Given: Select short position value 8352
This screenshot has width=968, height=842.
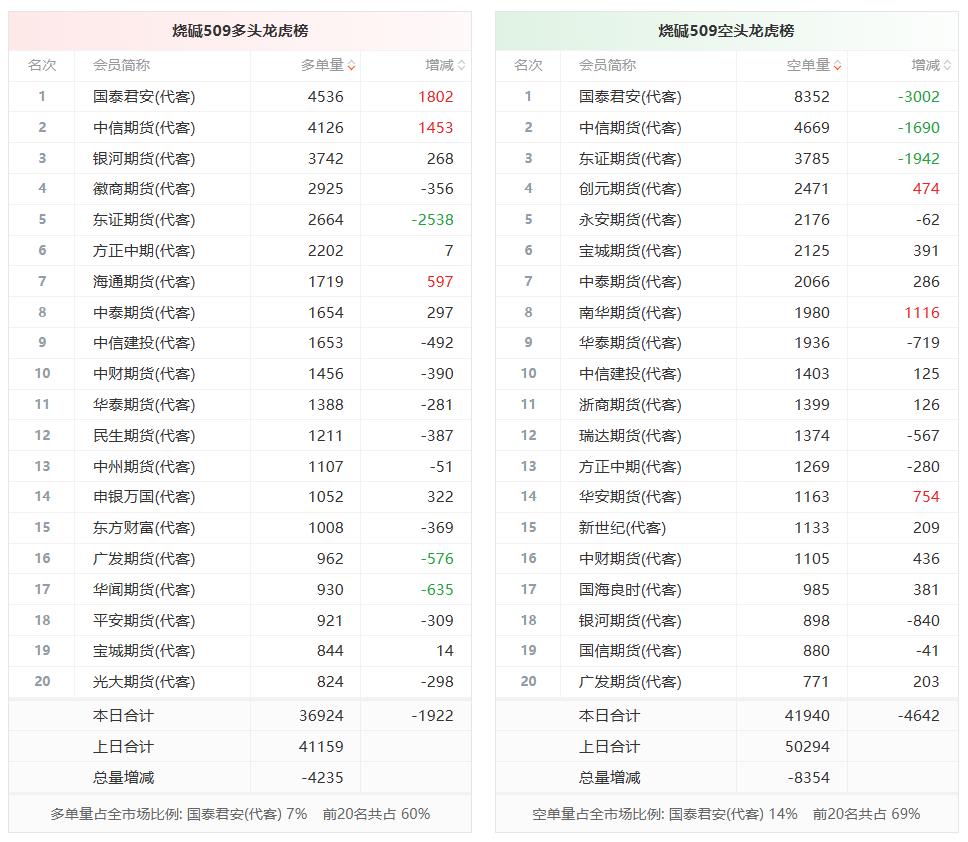Looking at the screenshot, I should (812, 97).
